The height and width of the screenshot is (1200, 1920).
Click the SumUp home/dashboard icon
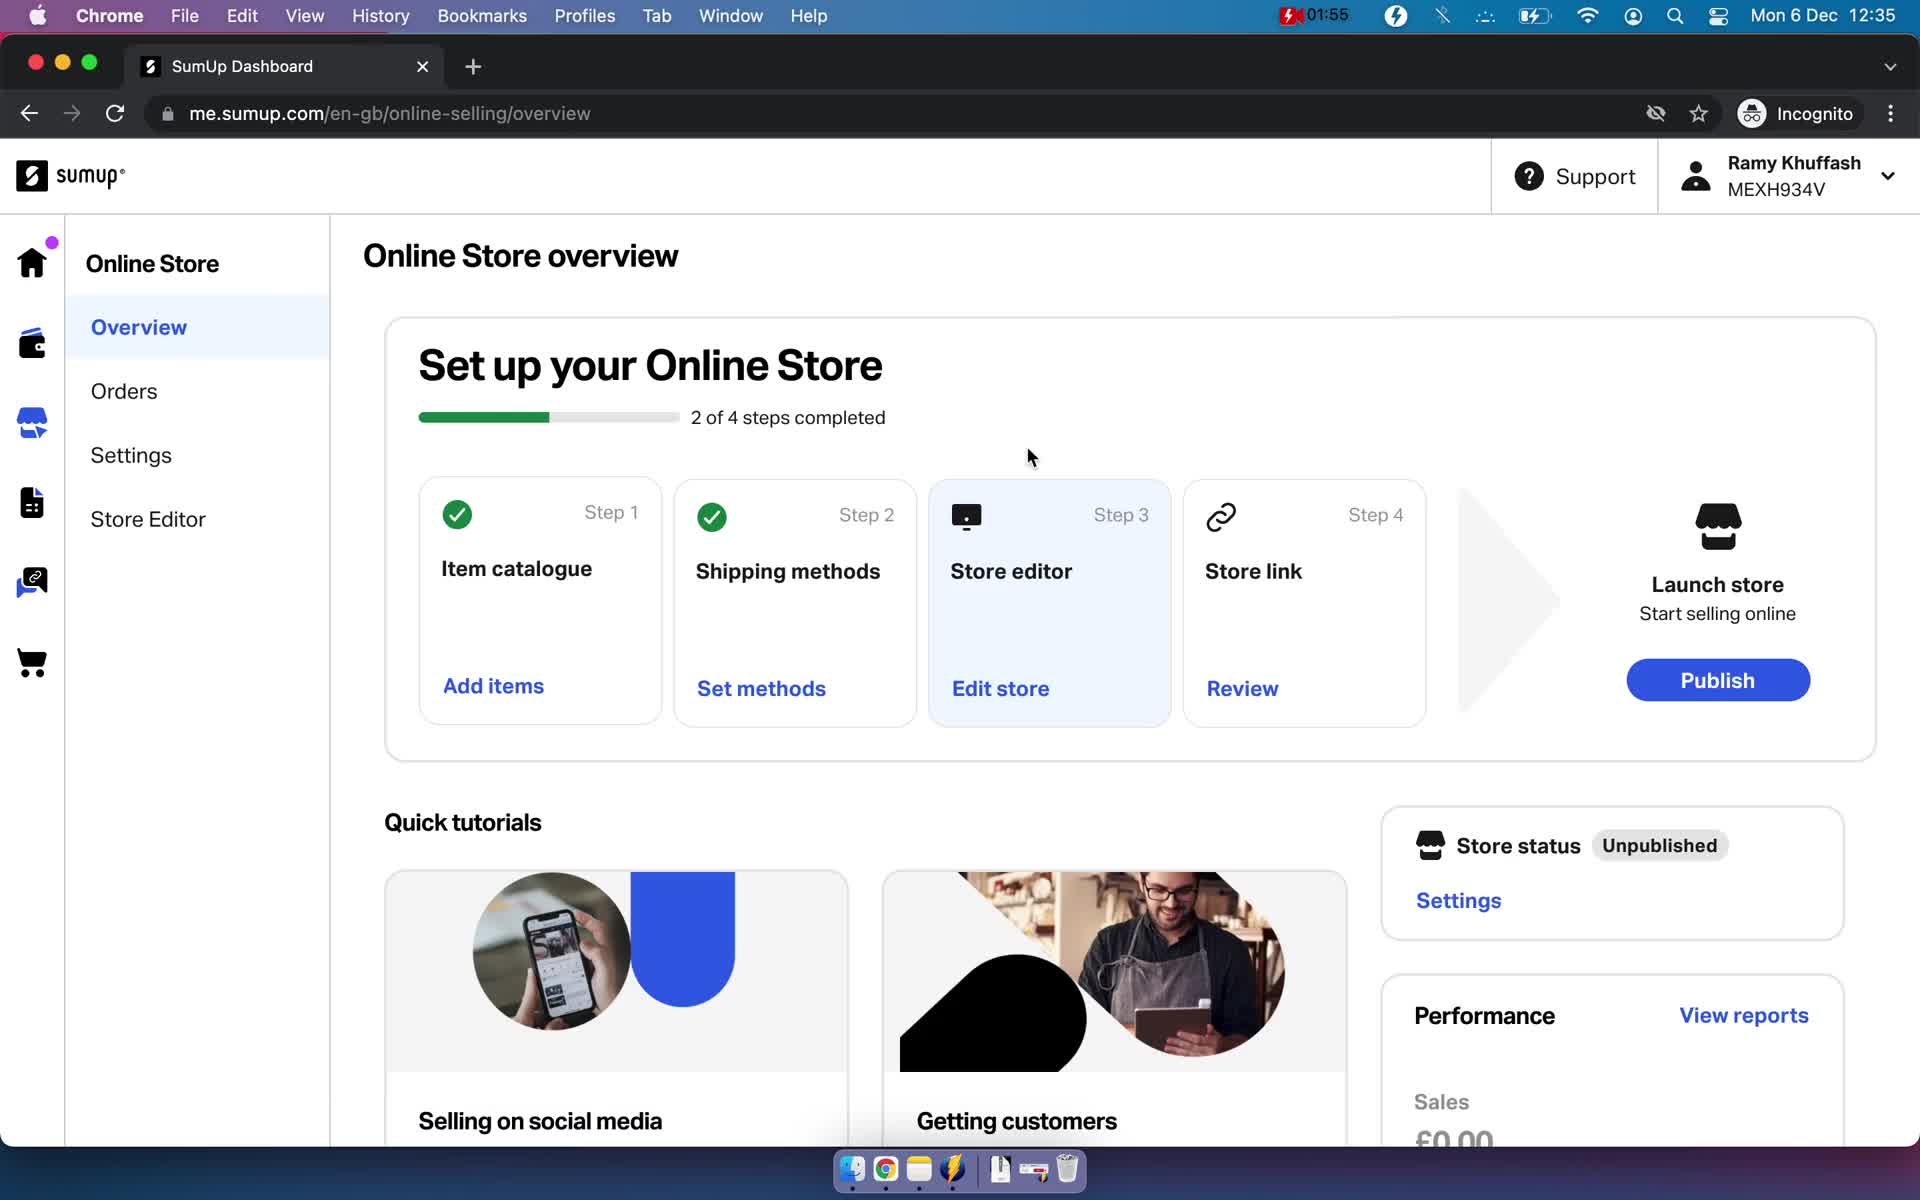pos(32,263)
